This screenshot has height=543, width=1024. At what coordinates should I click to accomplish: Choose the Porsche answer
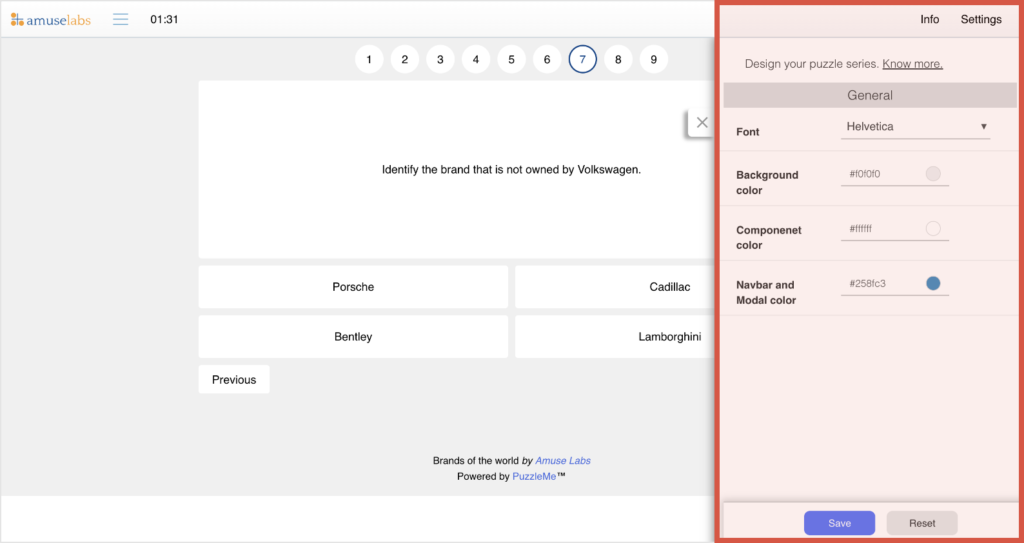point(353,287)
